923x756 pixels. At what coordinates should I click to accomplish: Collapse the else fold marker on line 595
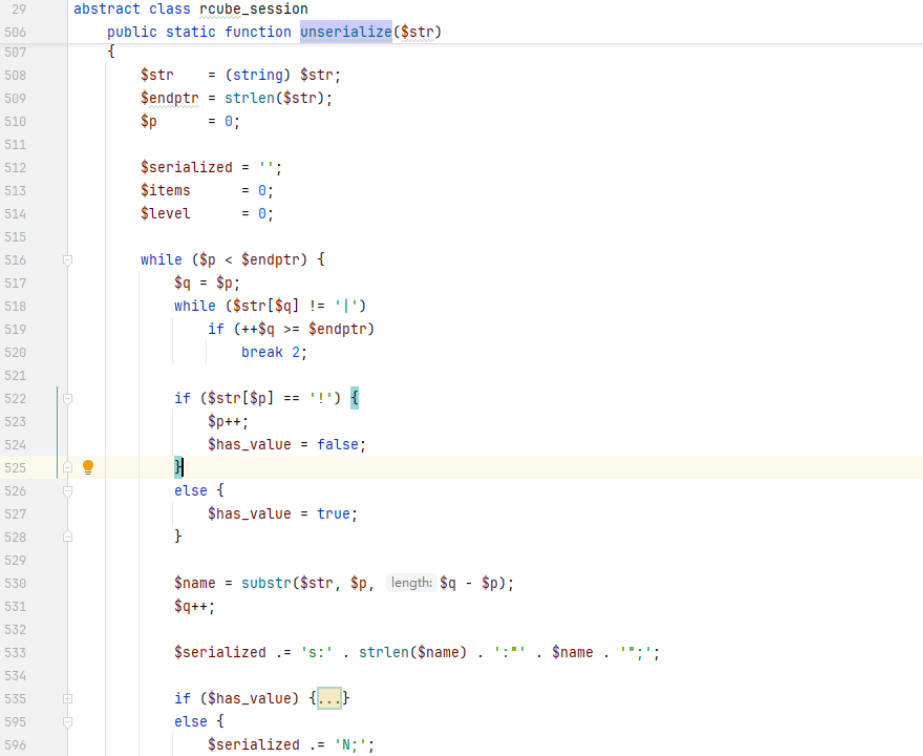pos(68,722)
